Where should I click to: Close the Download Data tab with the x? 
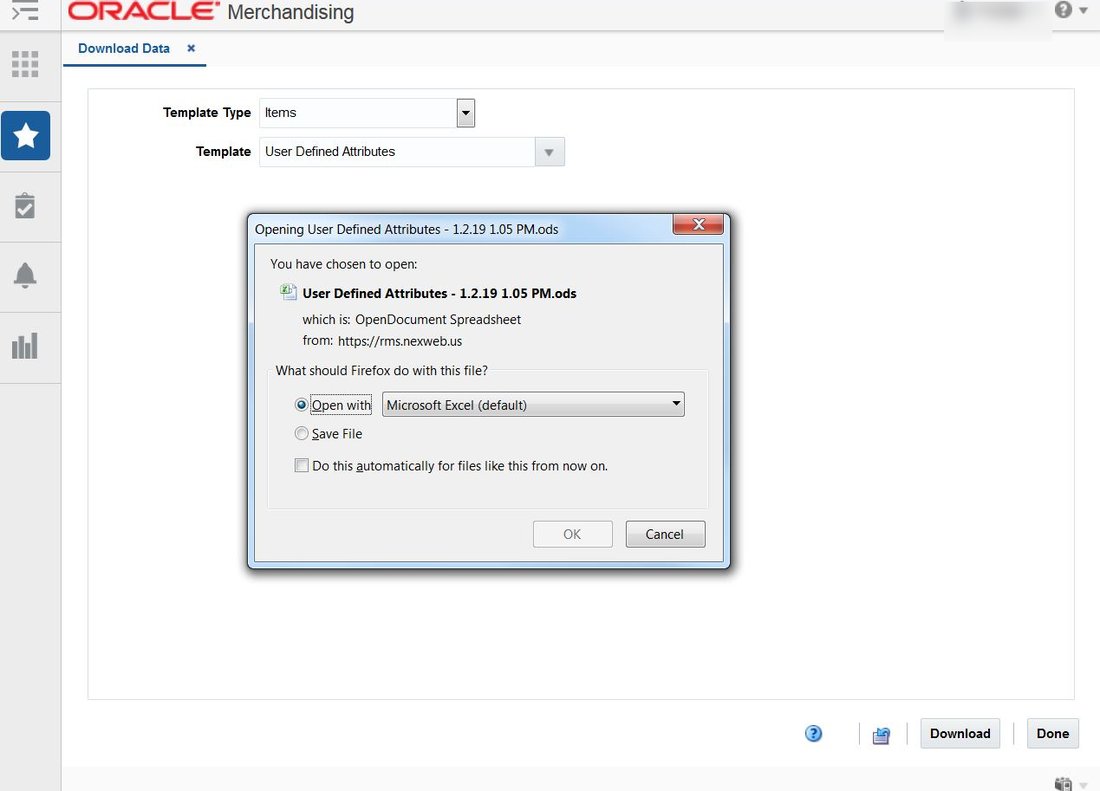click(191, 48)
